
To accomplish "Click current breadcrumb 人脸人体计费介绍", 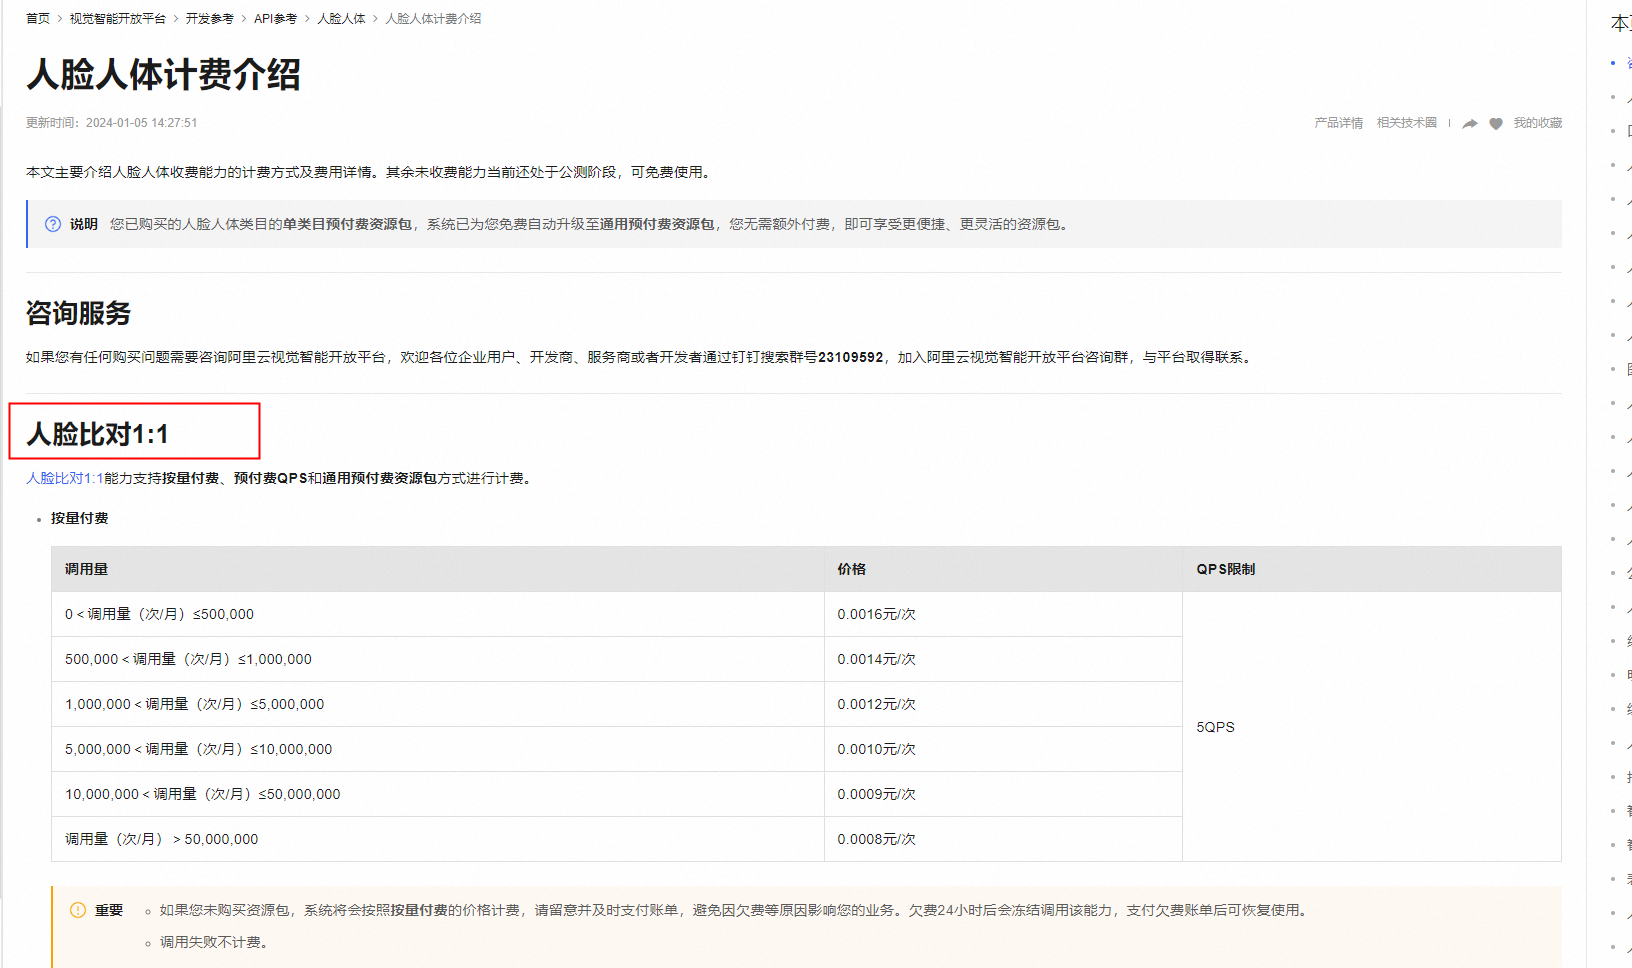I will point(434,19).
